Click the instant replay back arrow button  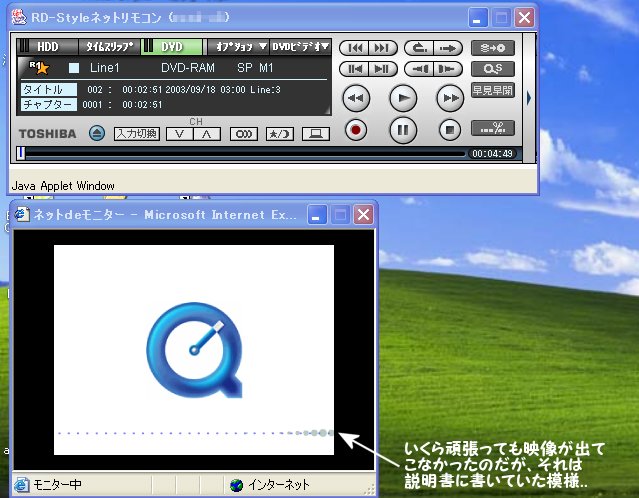pyautogui.click(x=419, y=48)
